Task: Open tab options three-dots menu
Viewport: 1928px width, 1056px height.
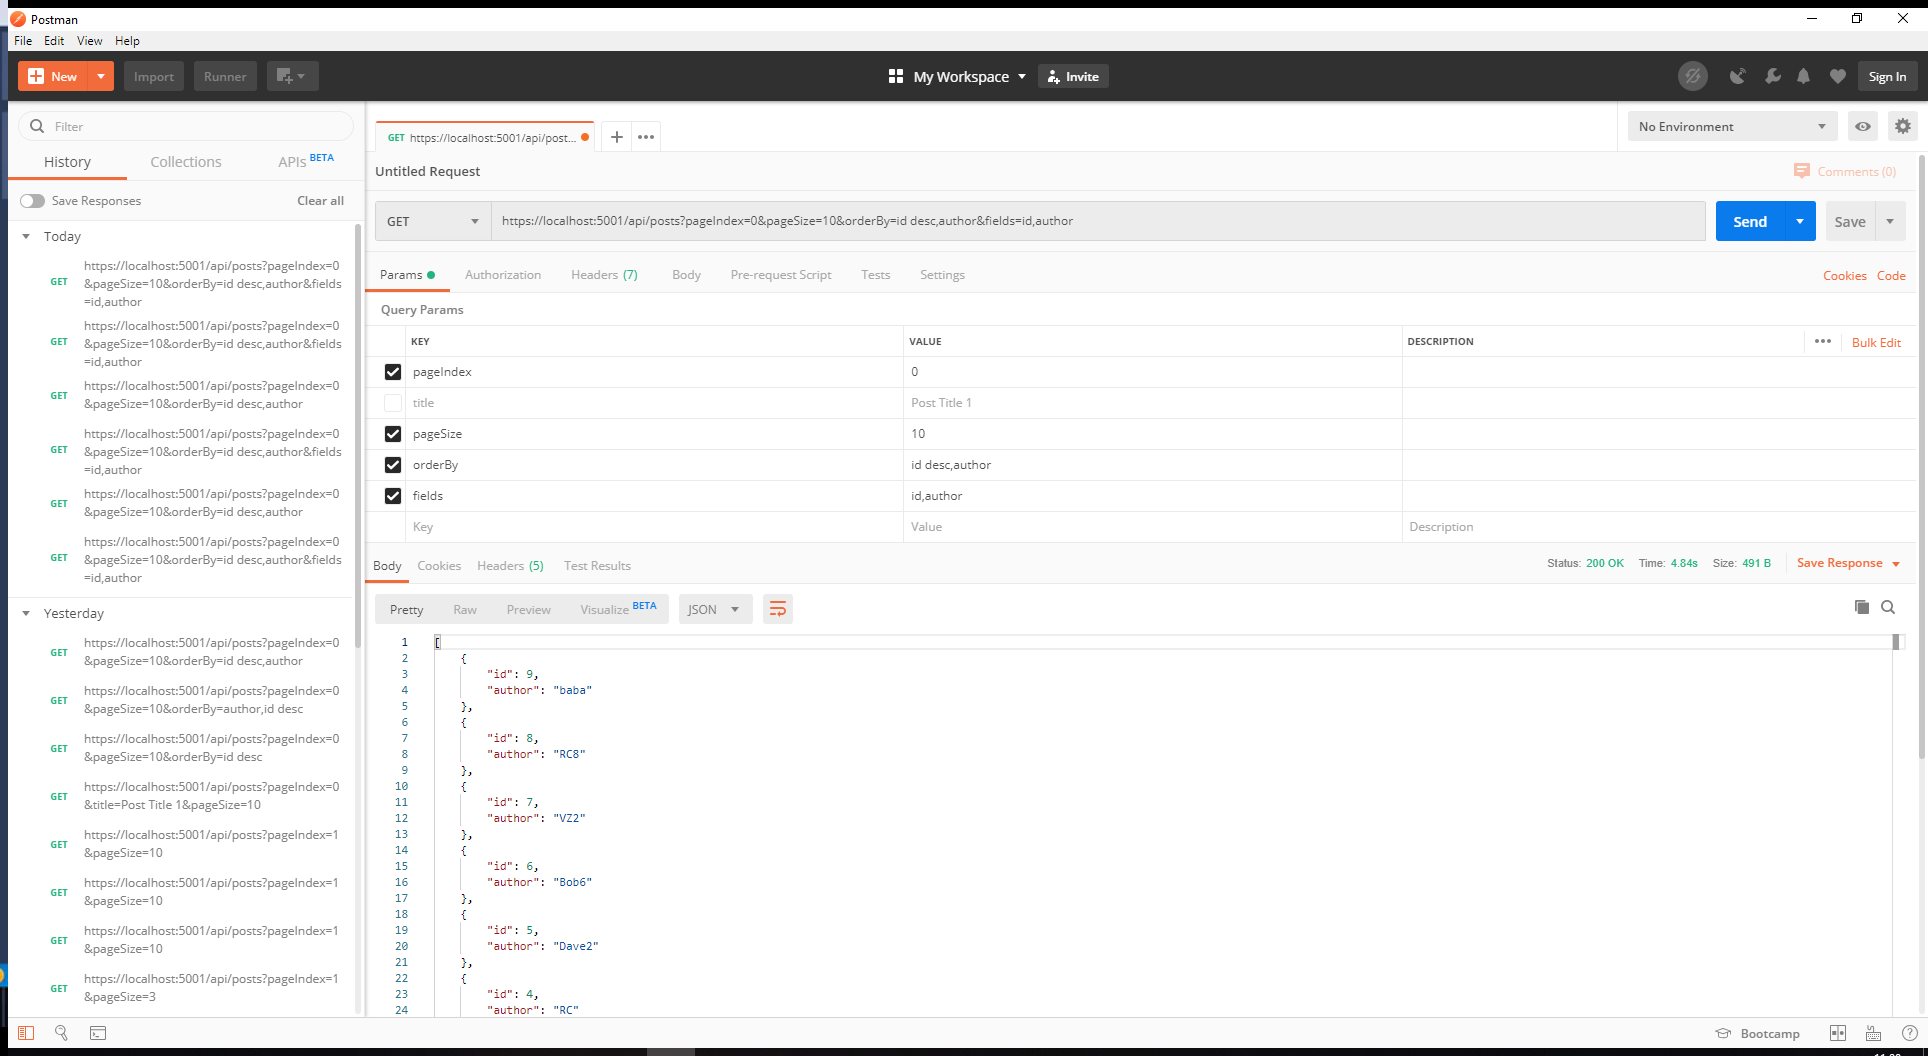Action: pos(646,137)
